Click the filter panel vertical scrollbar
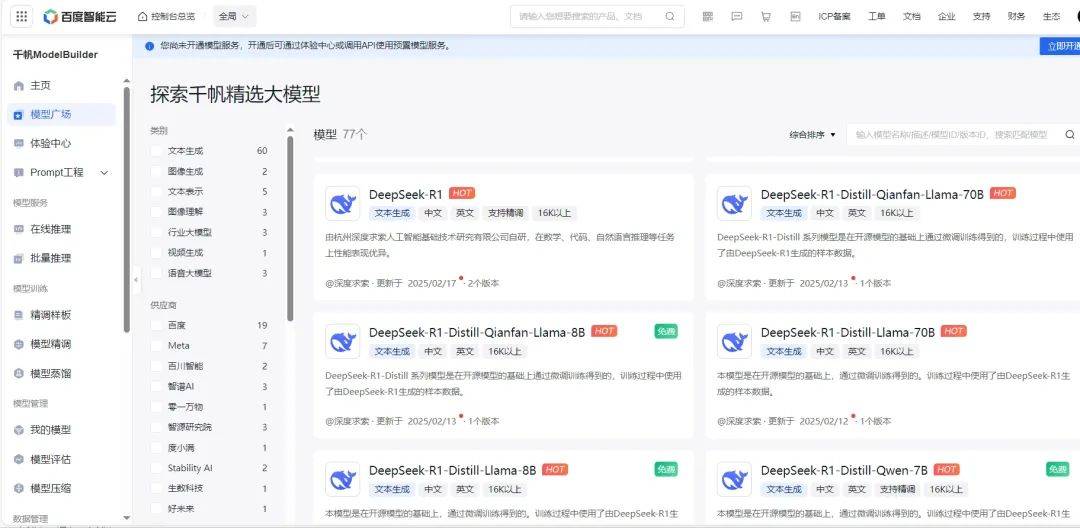 (x=290, y=229)
